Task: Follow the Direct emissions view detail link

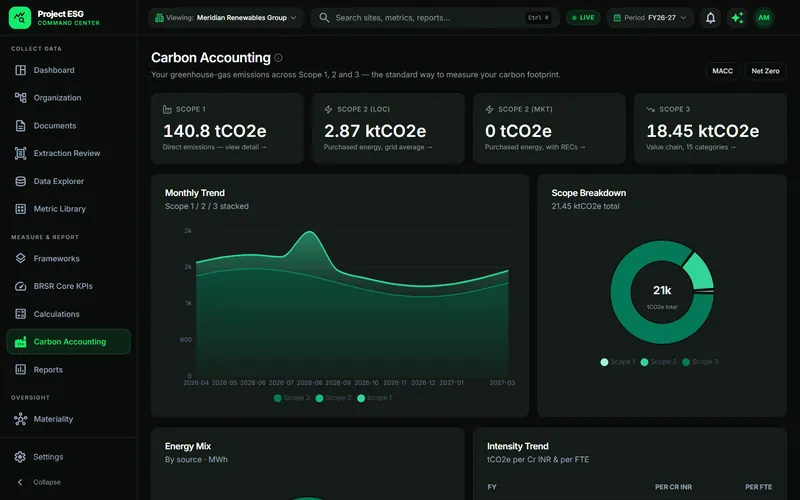Action: [214, 147]
